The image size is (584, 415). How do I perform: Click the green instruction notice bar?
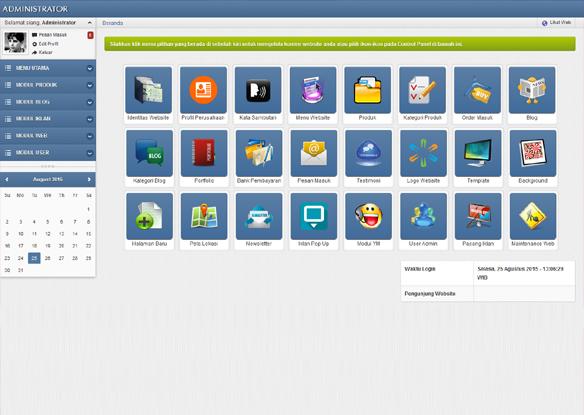click(340, 44)
